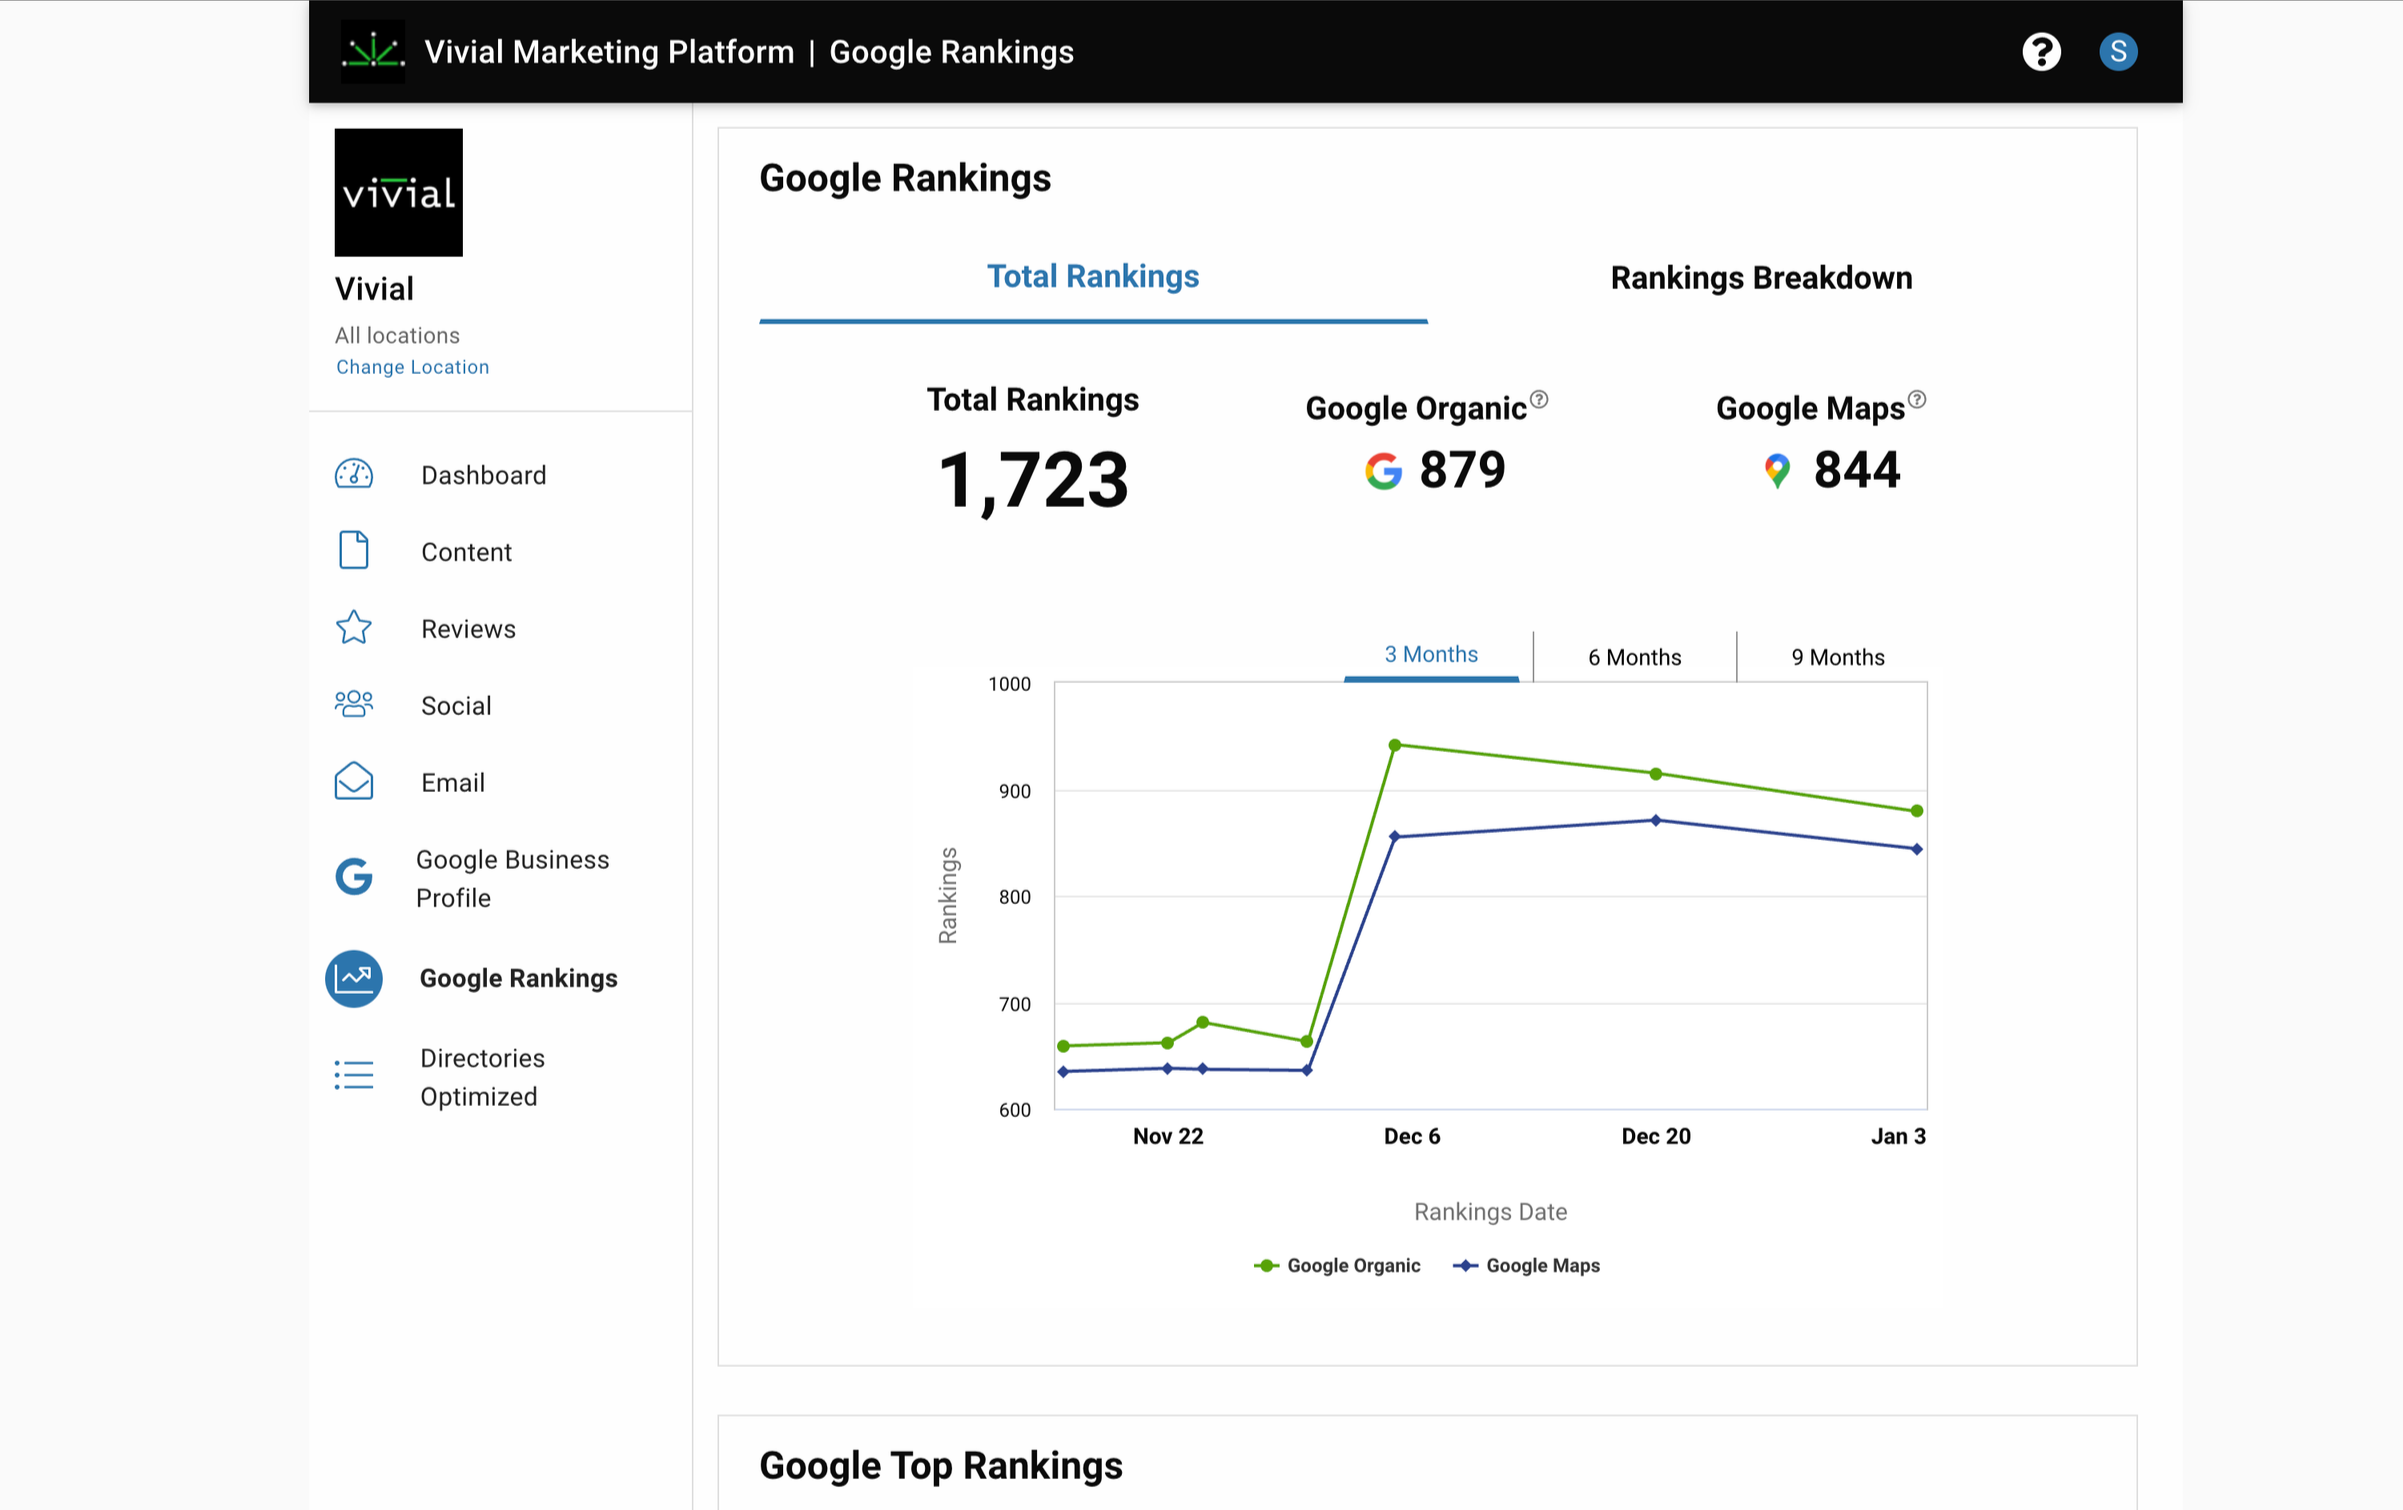Show 6 Months chart range
This screenshot has height=1510, width=2403.
pyautogui.click(x=1634, y=657)
